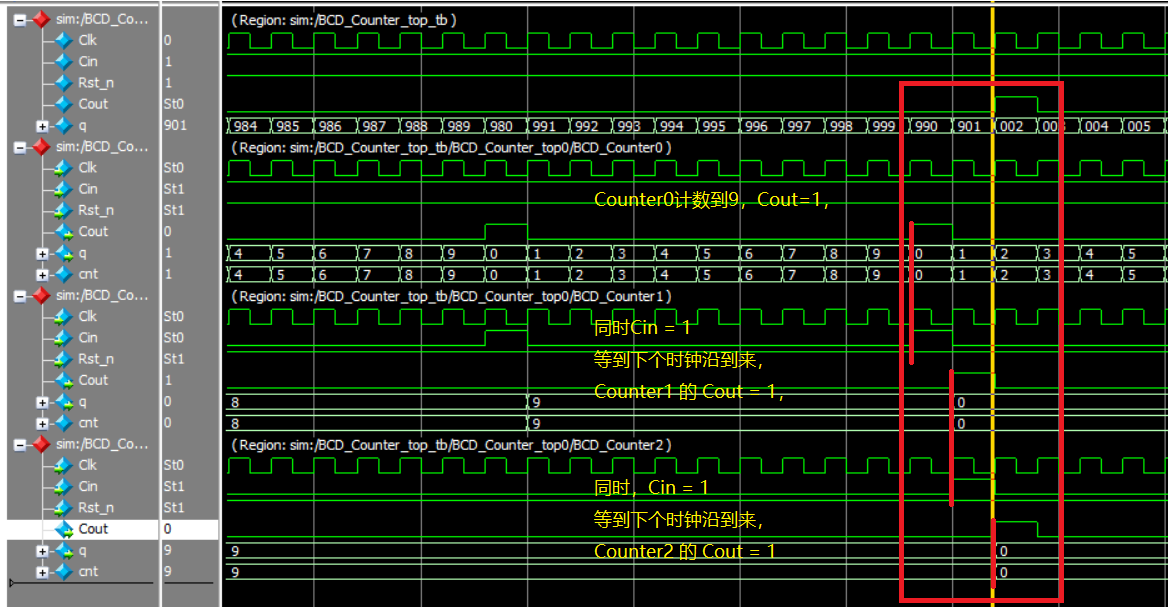Collapse the BCD_Counter2 signal group

tap(20, 445)
